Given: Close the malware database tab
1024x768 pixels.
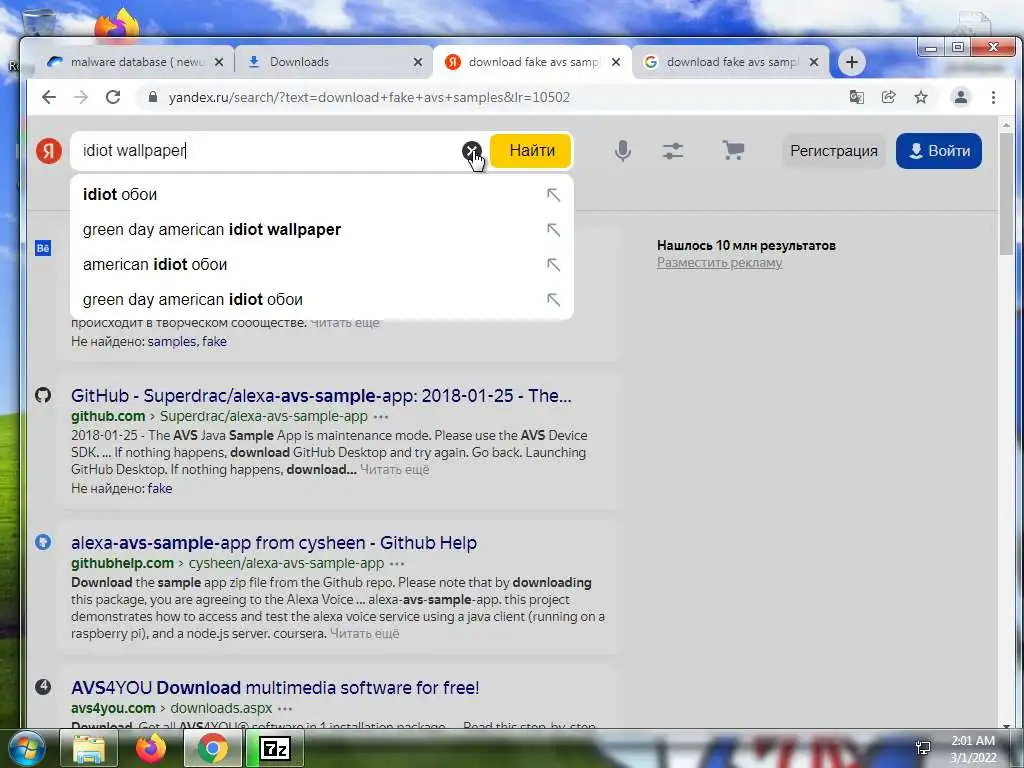Looking at the screenshot, I should point(219,62).
